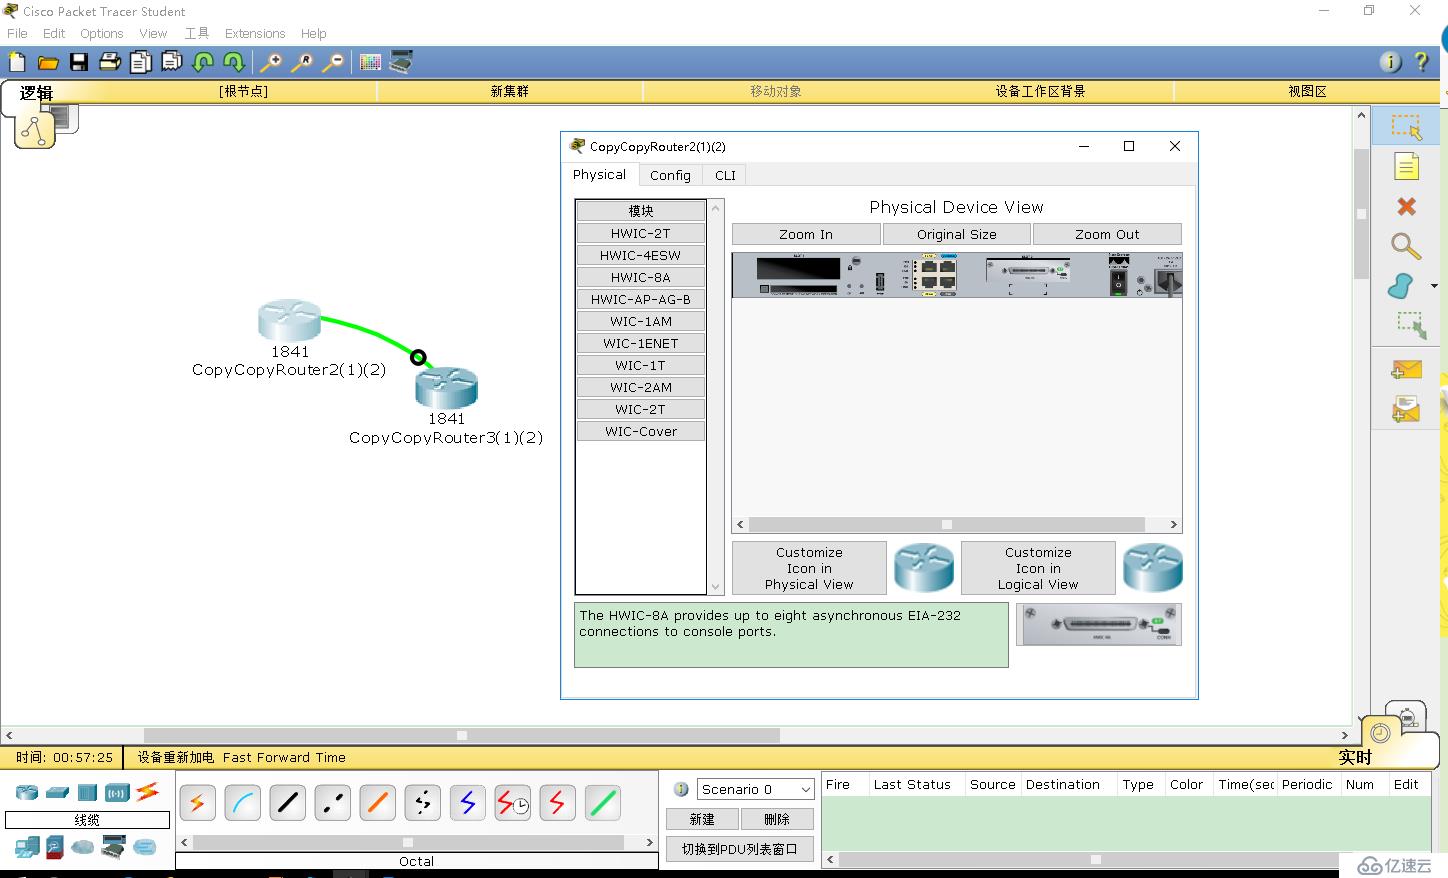Choose the Place Note tool

pos(1406,166)
